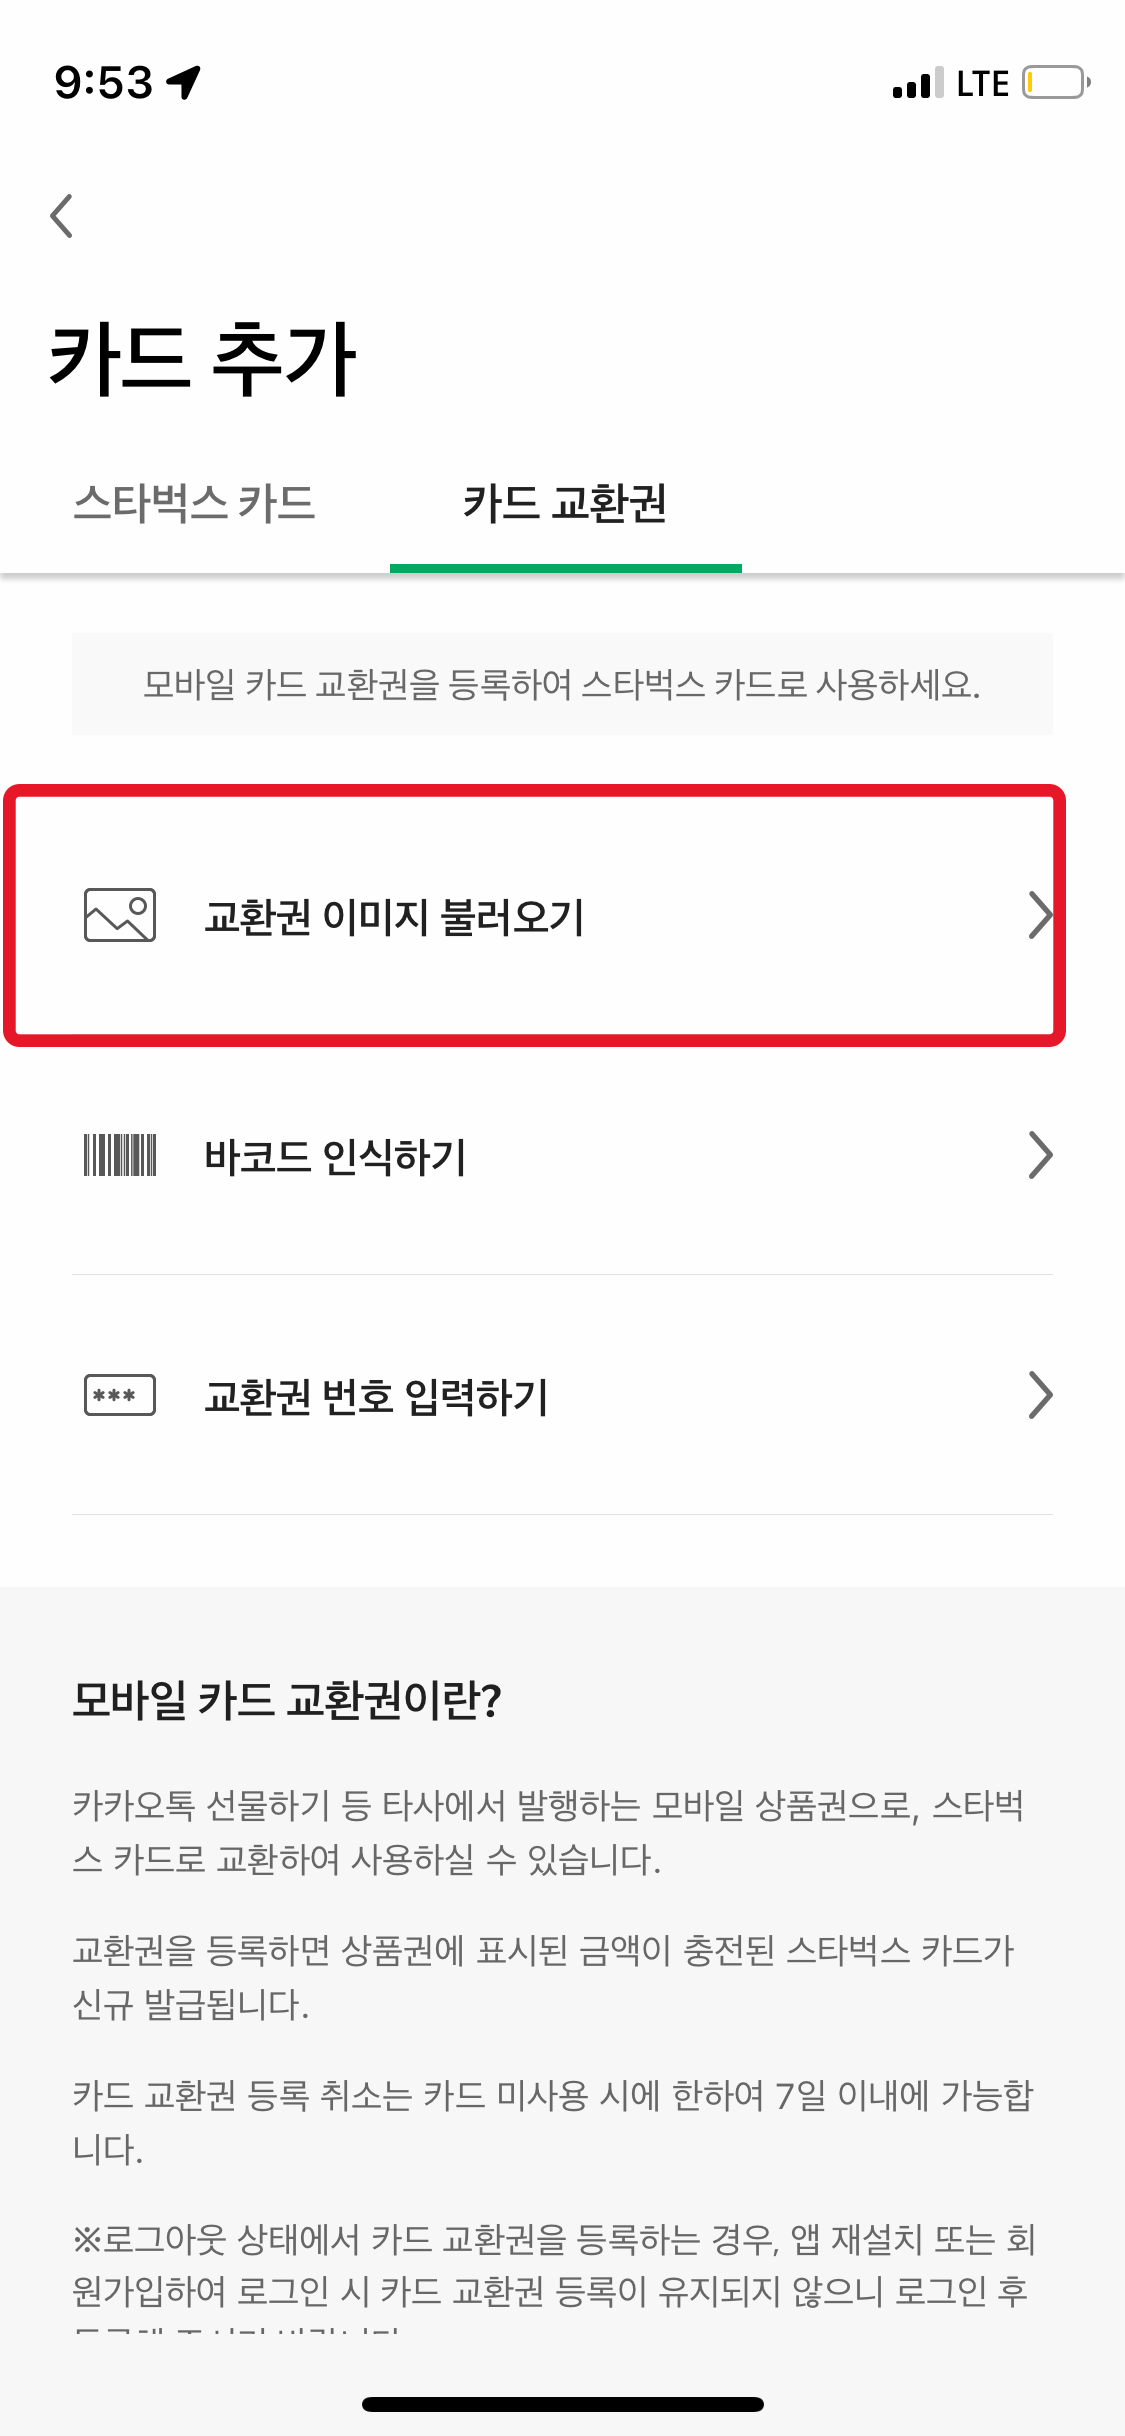The height and width of the screenshot is (2436, 1125).
Task: Tap the barcode scan icon
Action: (120, 1155)
